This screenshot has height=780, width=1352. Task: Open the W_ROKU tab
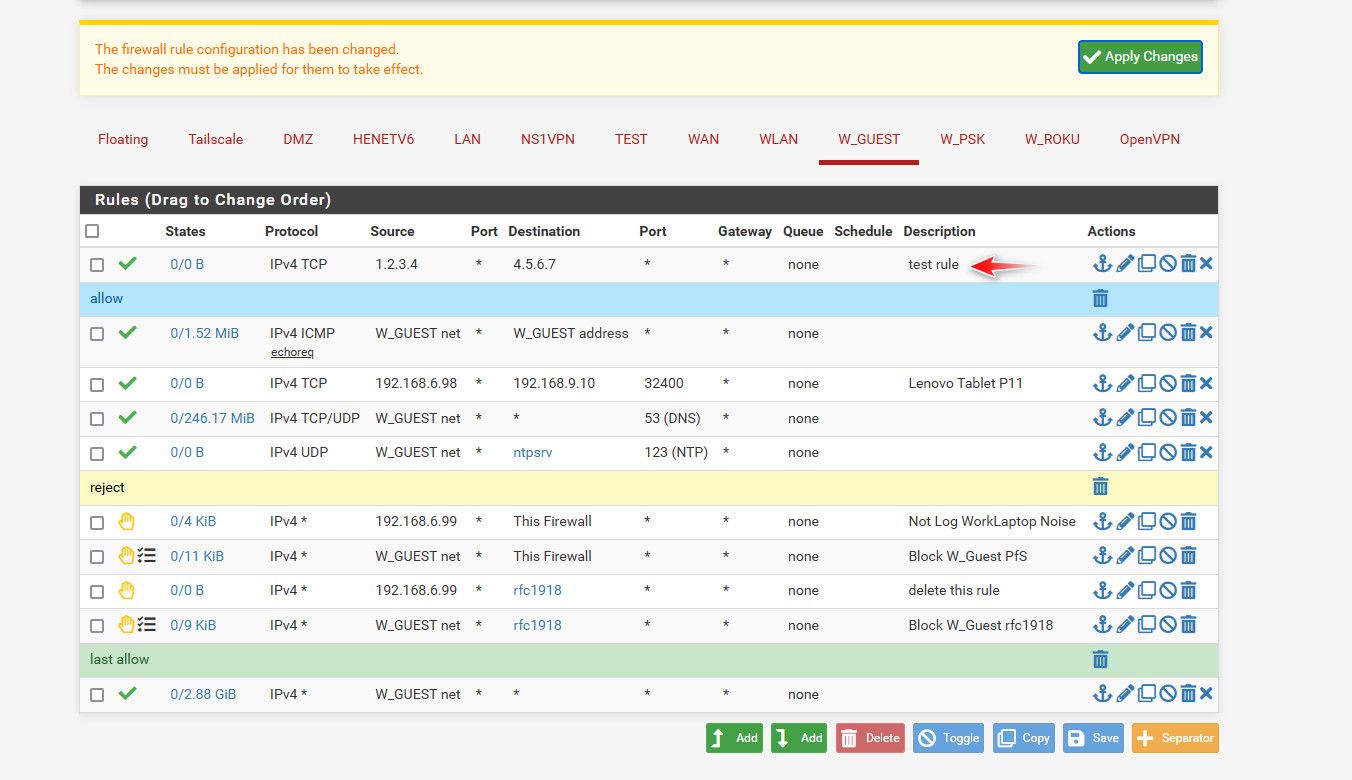pos(1052,139)
